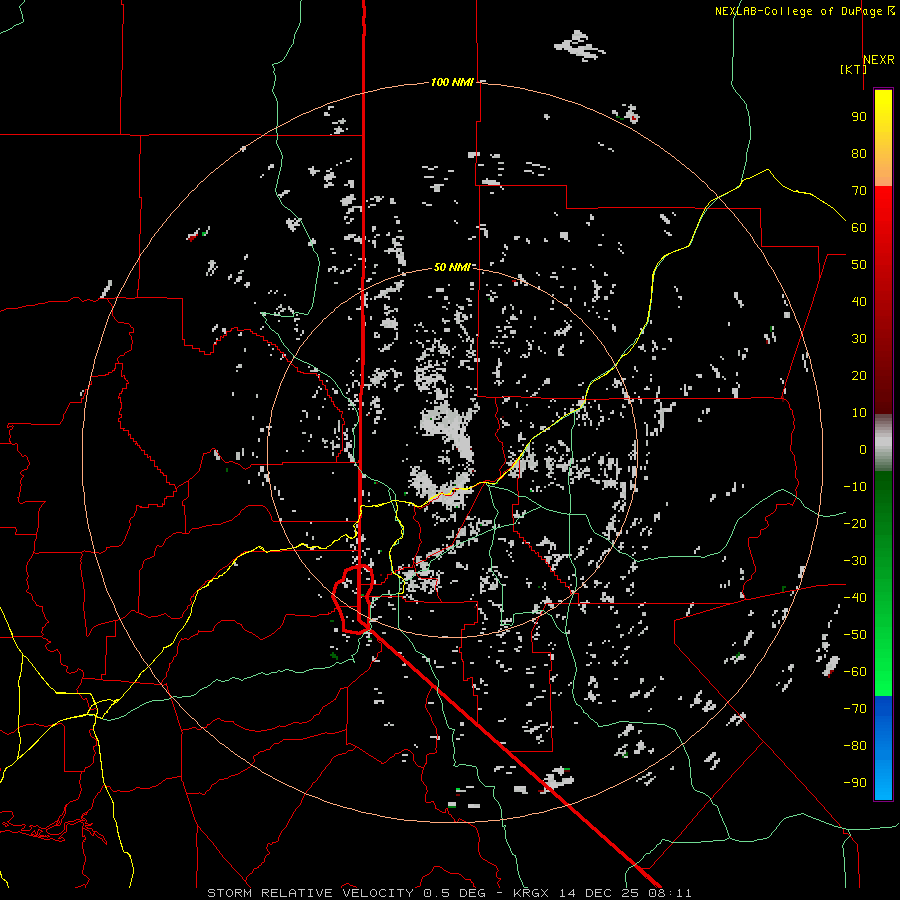Click the positive "20" velocity scale label
Screen dimensions: 900x900
[859, 376]
